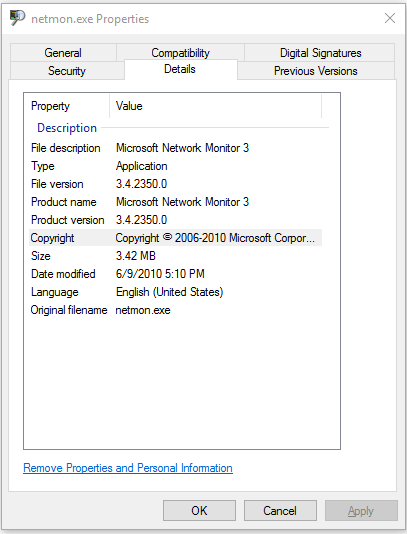Select the Date modified property label
Viewport: 407px width, 534px height.
(63, 274)
